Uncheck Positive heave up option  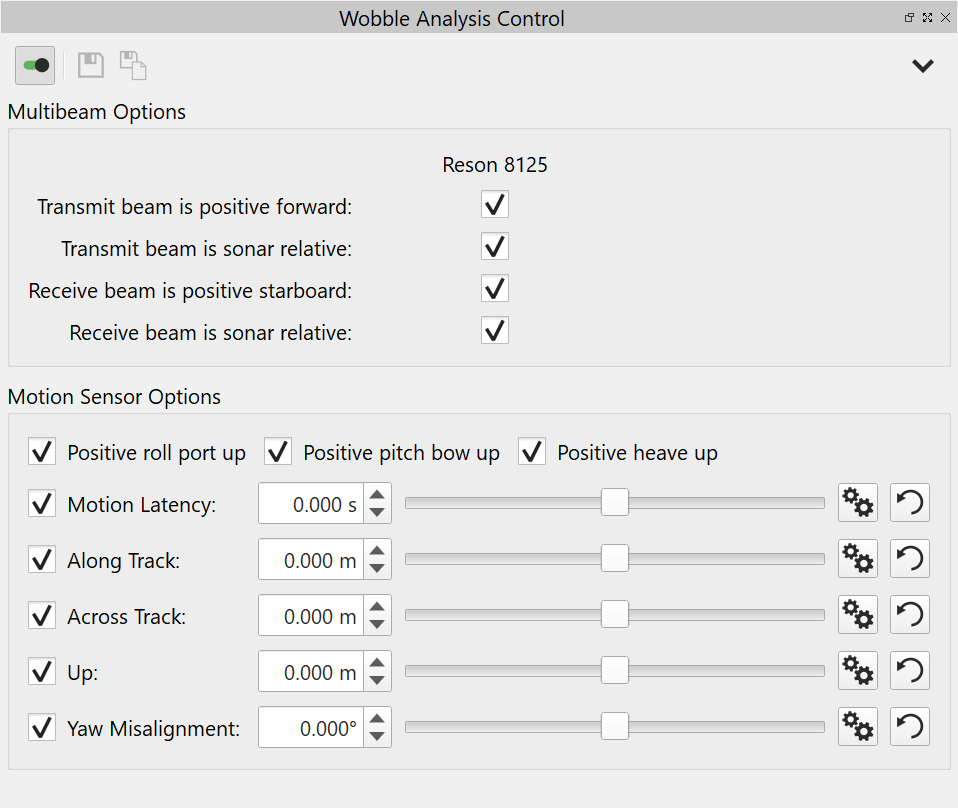[532, 452]
